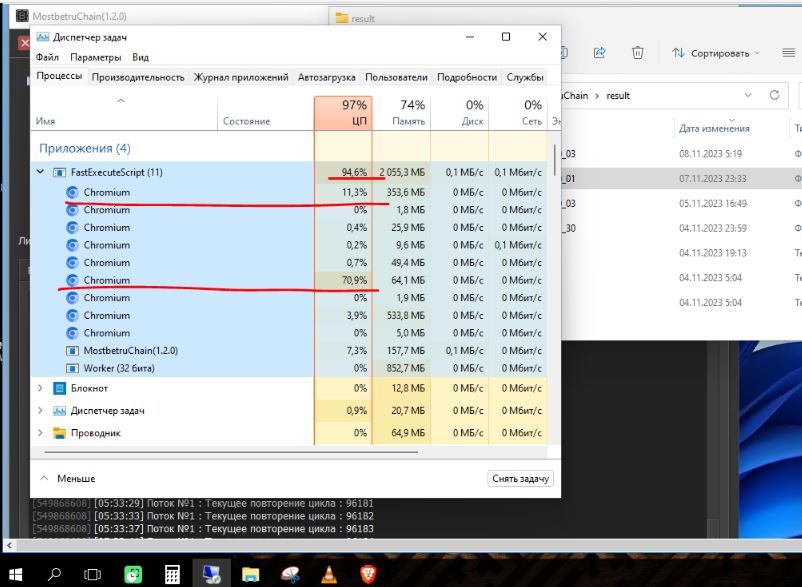Open Task View from taskbar
This screenshot has width=802, height=587.
[x=93, y=574]
